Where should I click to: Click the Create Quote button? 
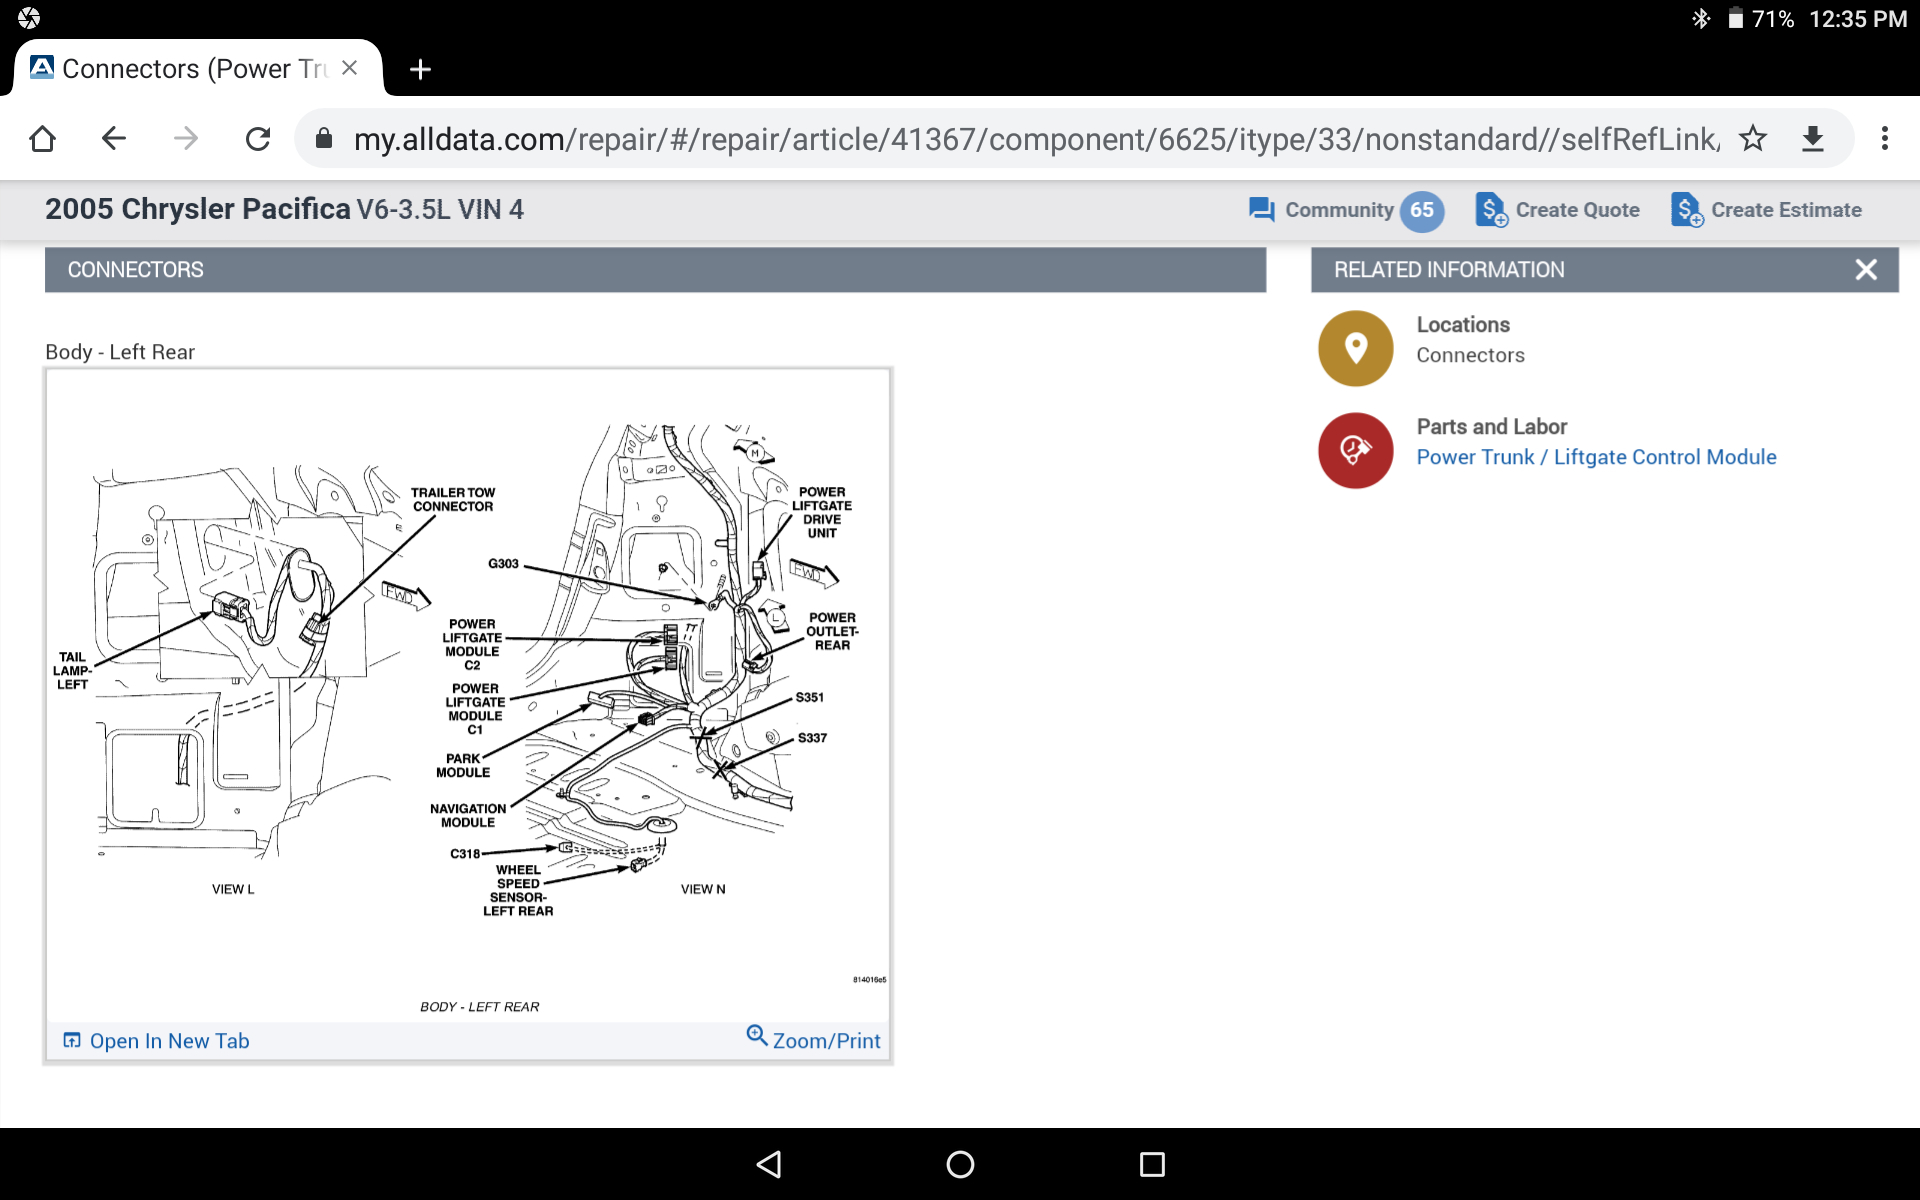1558,210
